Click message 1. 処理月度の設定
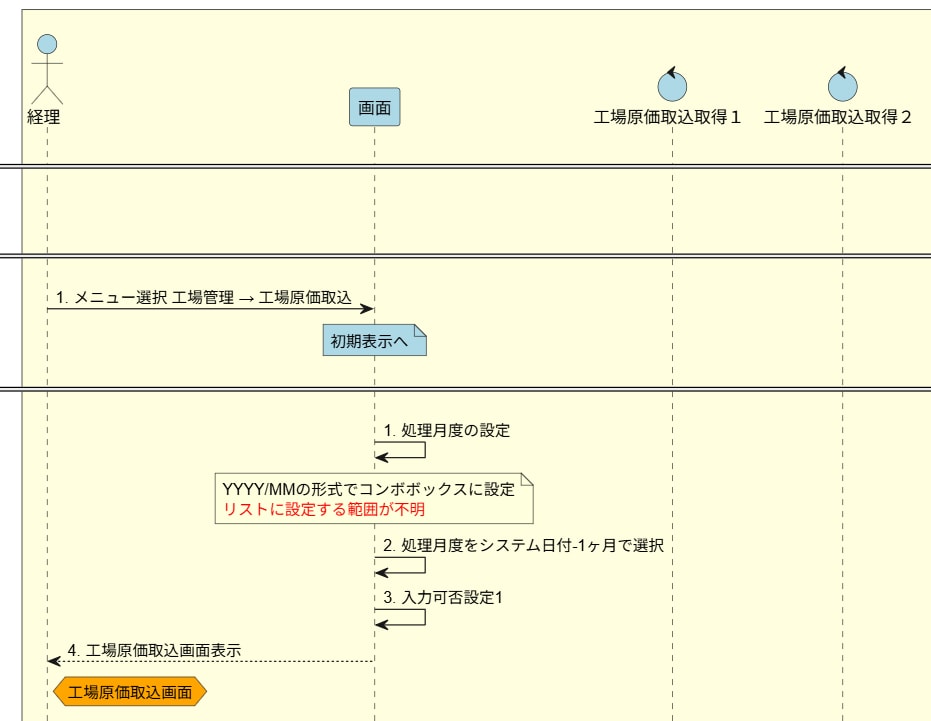931x721 pixels. point(446,431)
